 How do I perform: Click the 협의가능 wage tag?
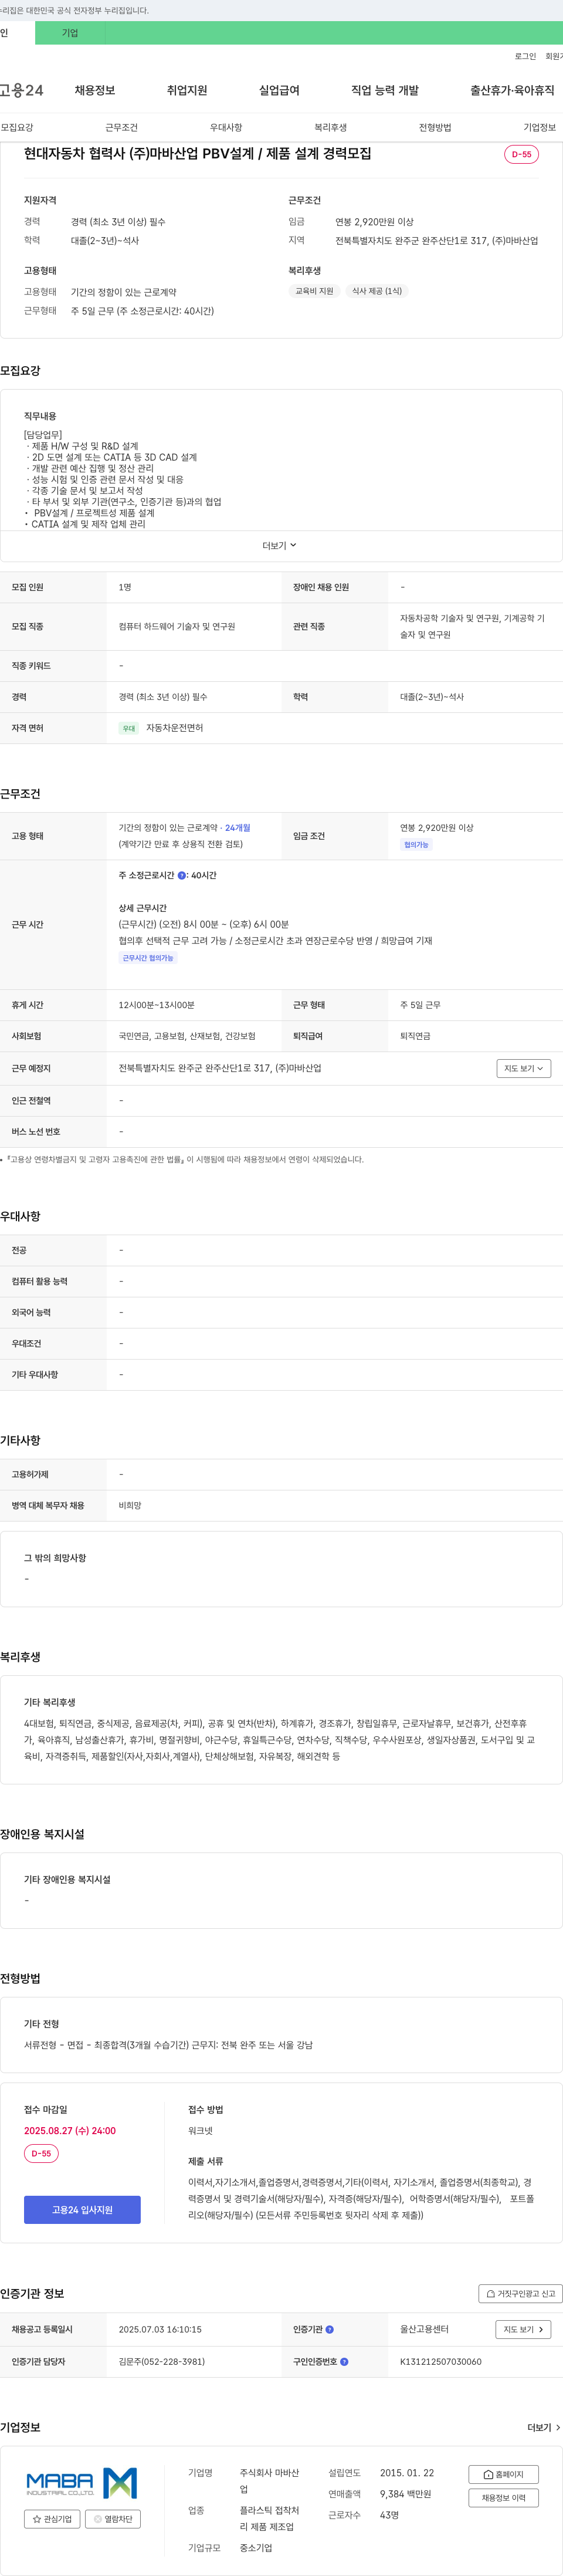coord(416,845)
